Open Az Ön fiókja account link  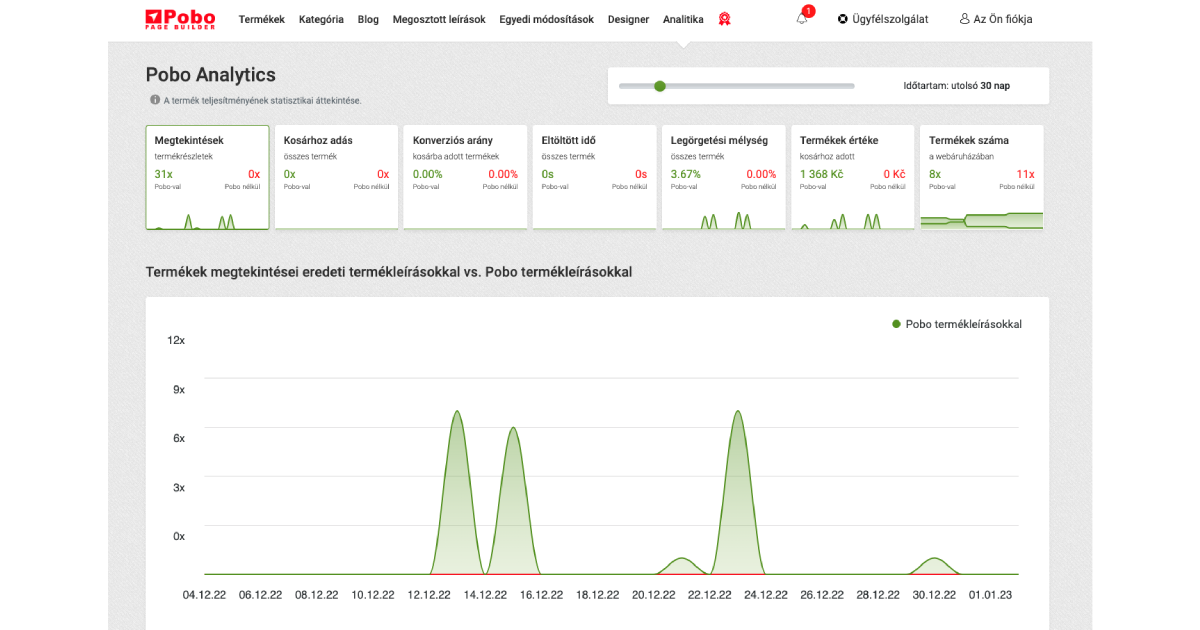point(996,19)
